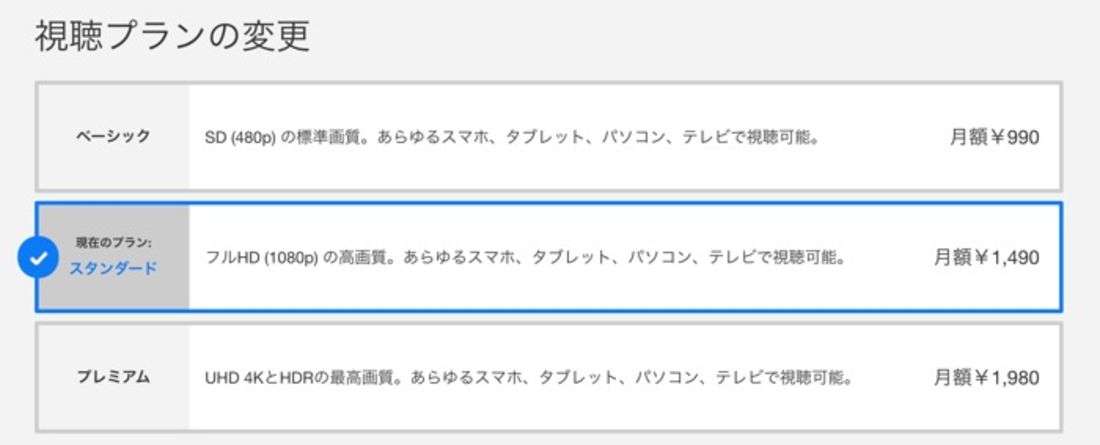Click the 現在のプラン: label
The height and width of the screenshot is (445, 1100).
tap(114, 244)
